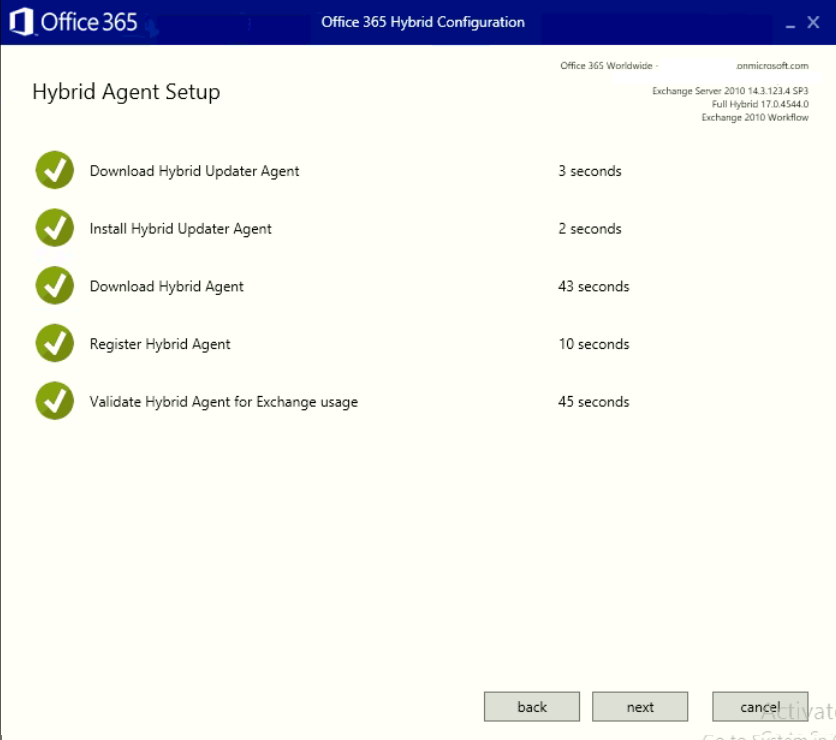
Task: Select the 'Download Hybrid Updater Agent' step text
Action: click(194, 171)
